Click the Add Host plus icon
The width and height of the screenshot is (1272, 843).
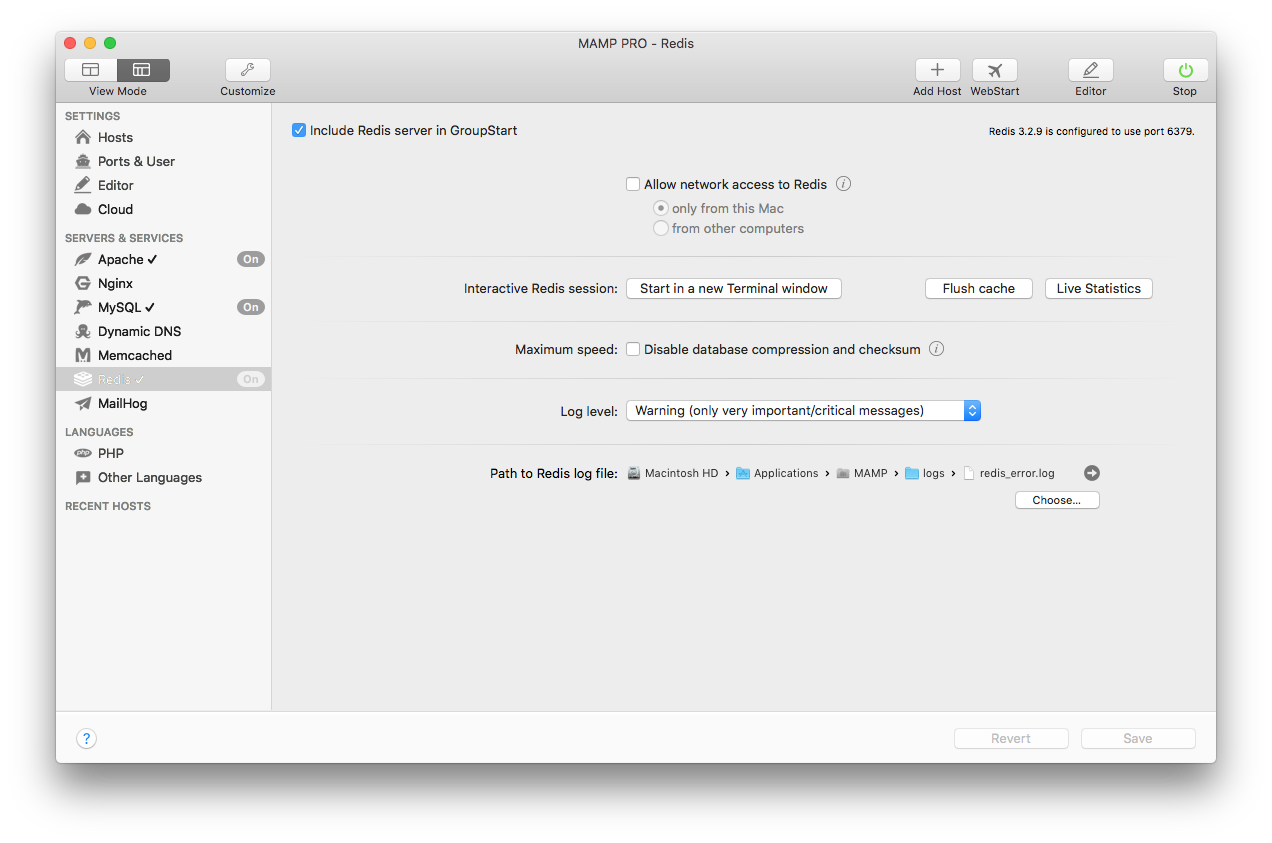(x=937, y=70)
